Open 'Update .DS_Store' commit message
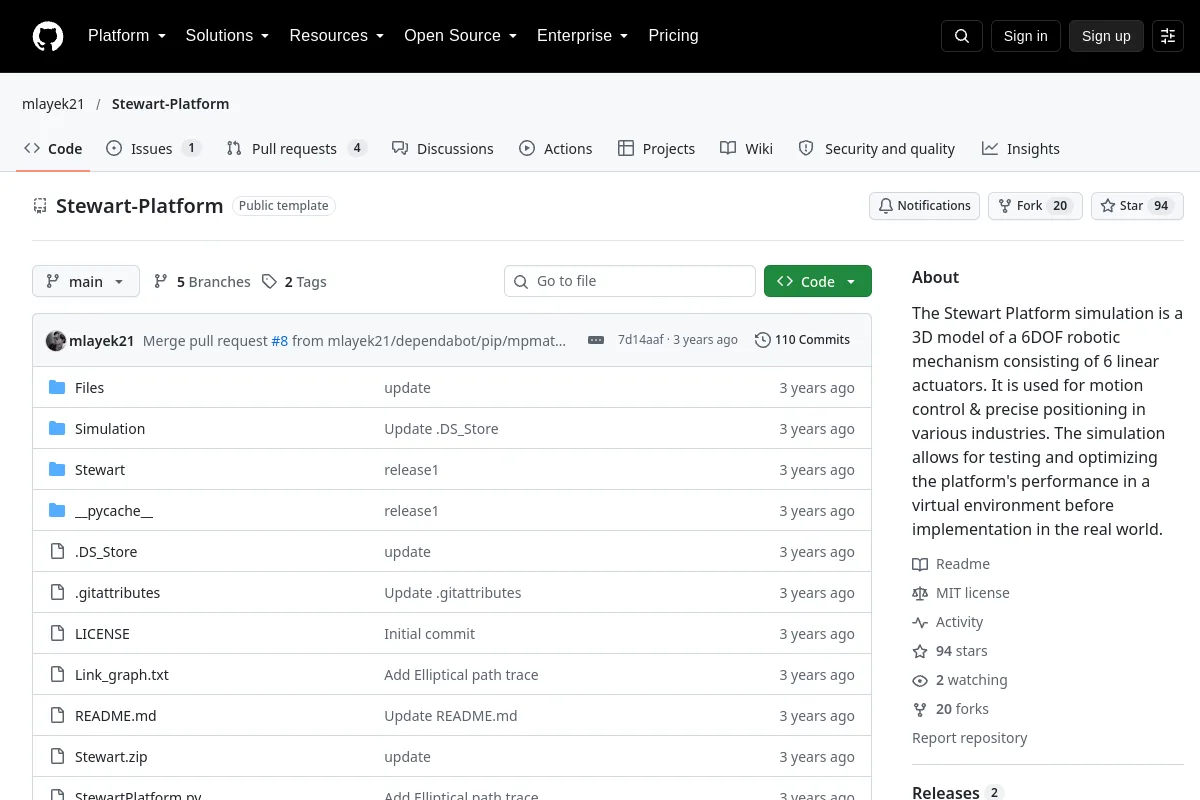The image size is (1200, 800). click(441, 429)
